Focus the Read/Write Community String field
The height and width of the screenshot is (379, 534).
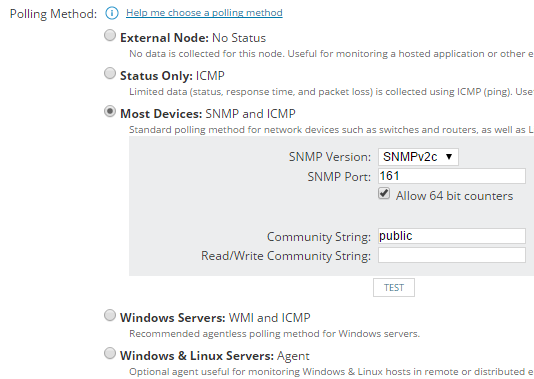[452, 255]
